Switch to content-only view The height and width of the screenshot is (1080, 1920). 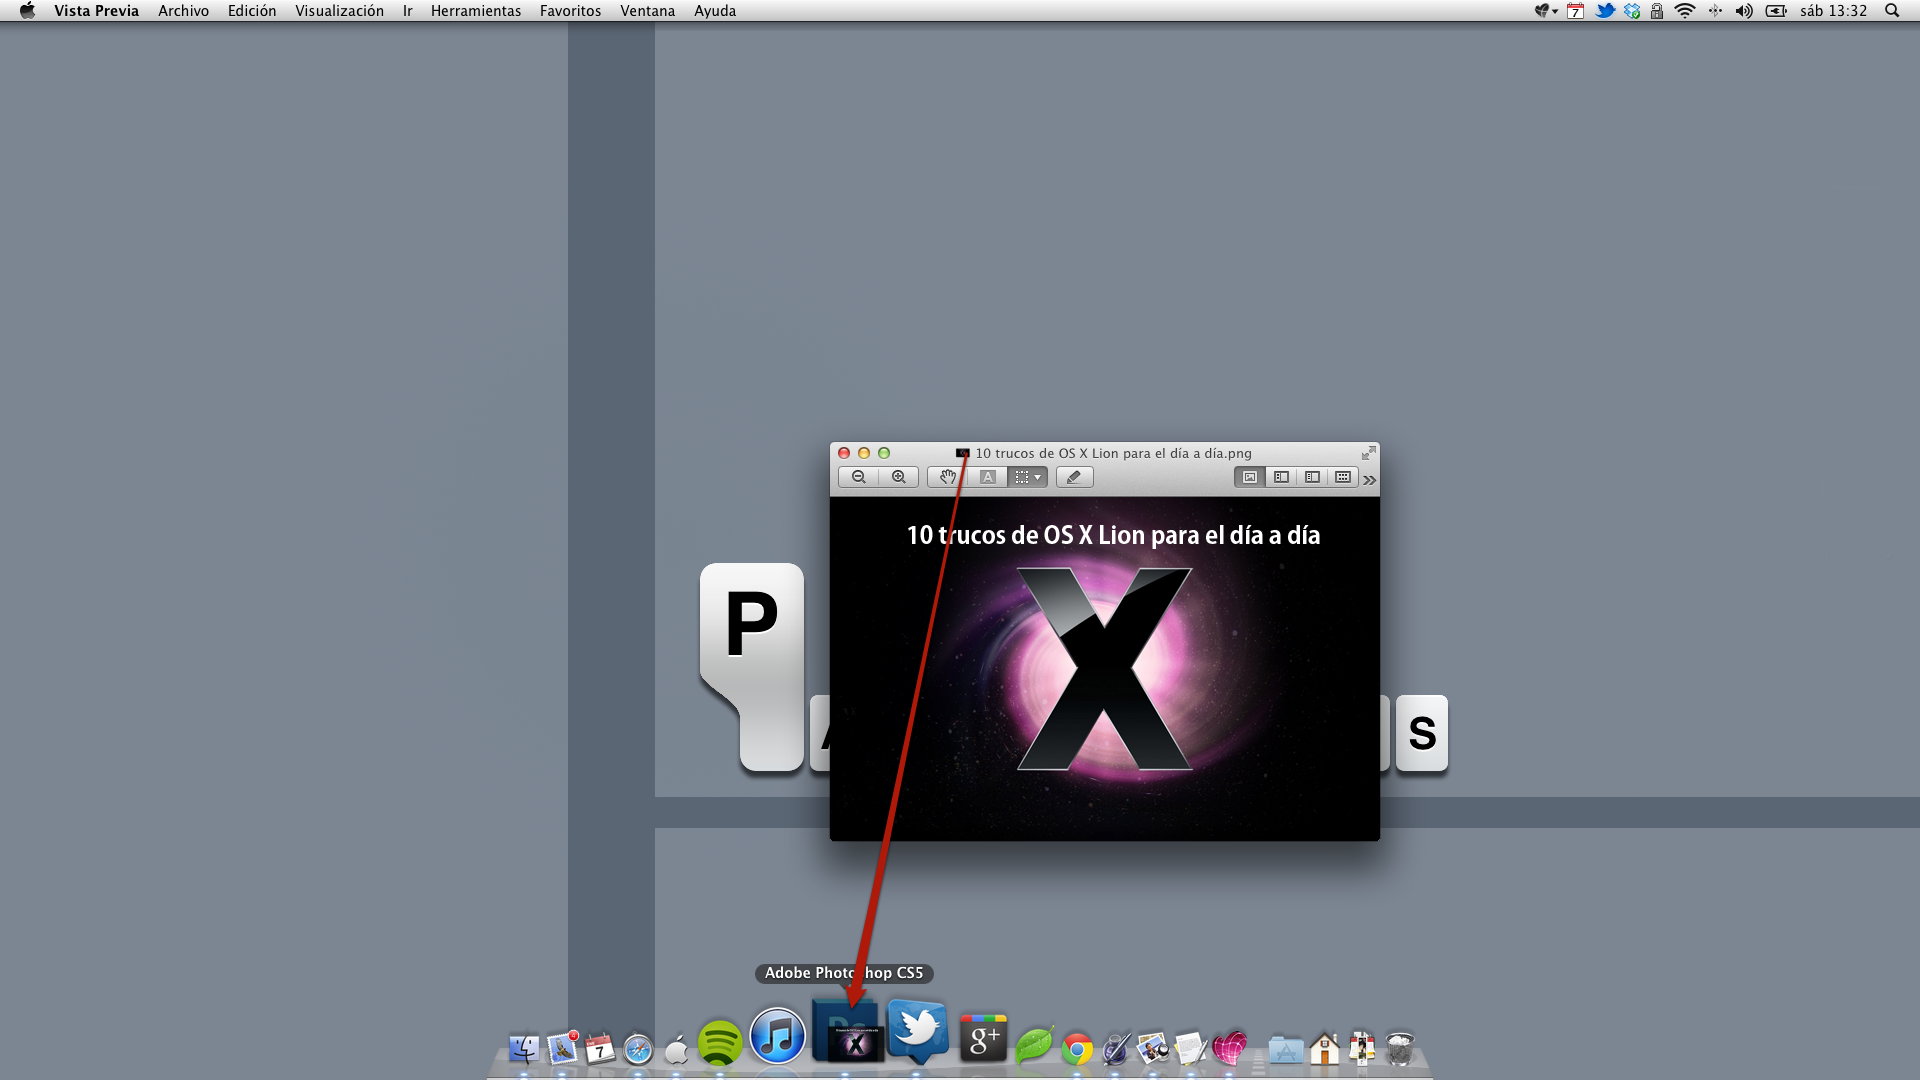1250,477
